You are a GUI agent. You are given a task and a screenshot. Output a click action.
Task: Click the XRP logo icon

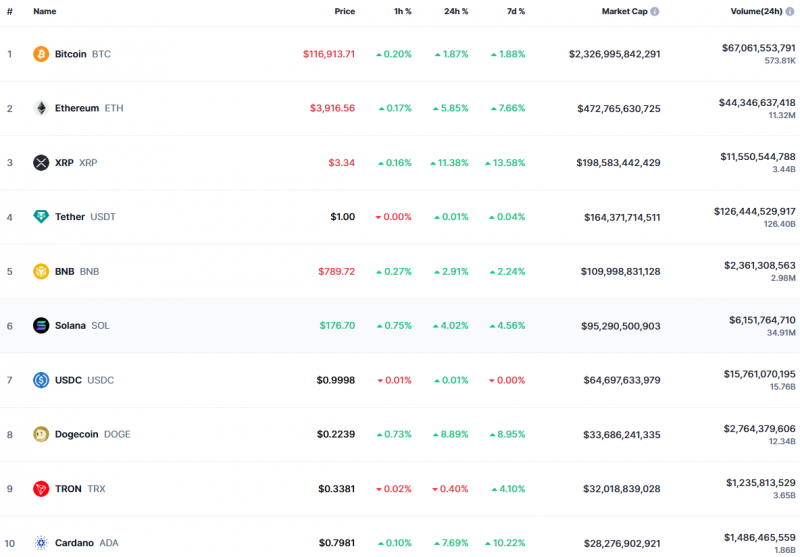click(x=41, y=163)
